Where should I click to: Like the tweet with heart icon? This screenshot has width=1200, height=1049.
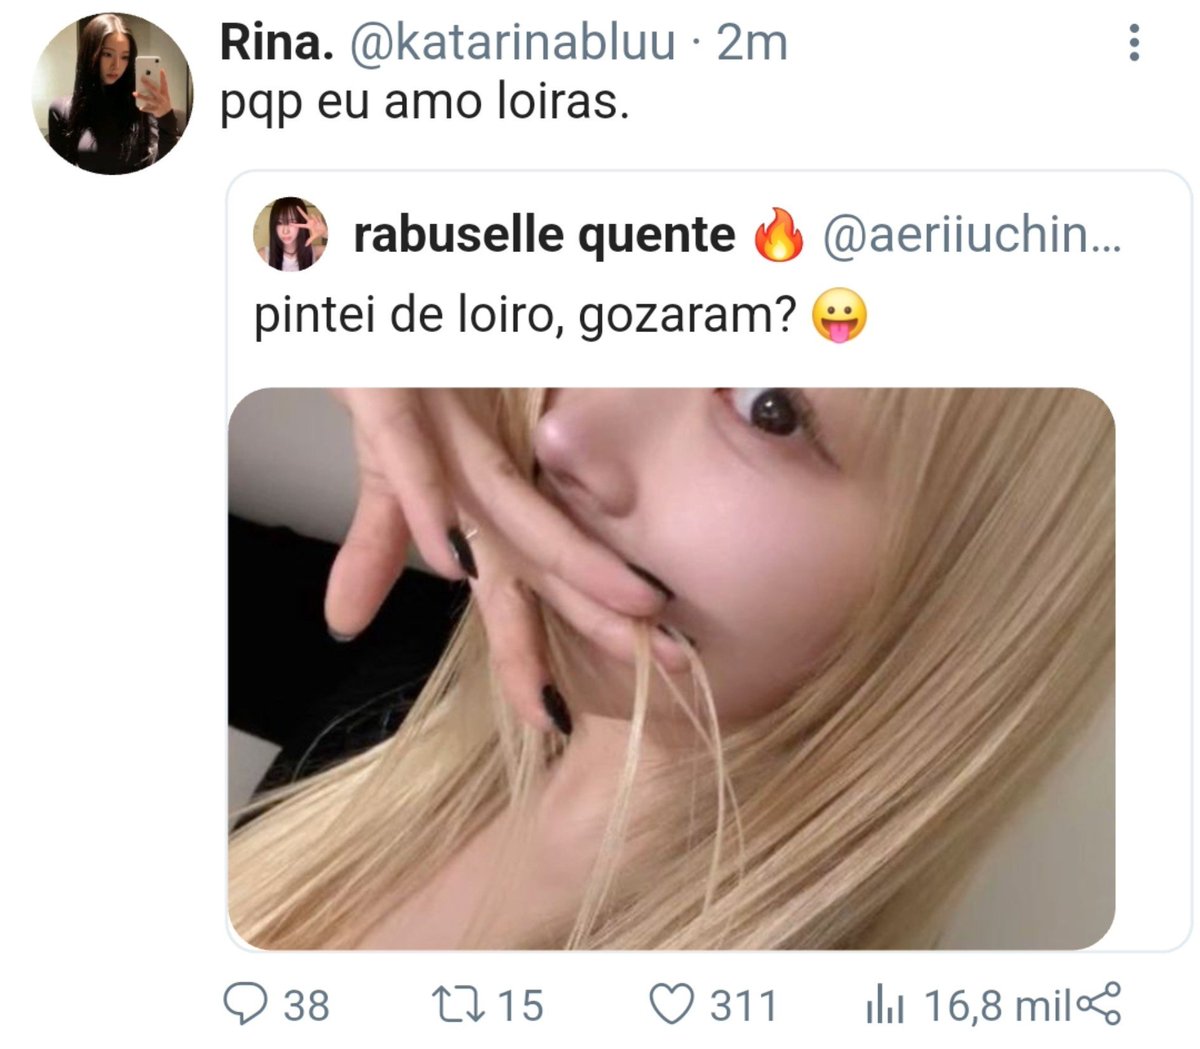point(672,1004)
